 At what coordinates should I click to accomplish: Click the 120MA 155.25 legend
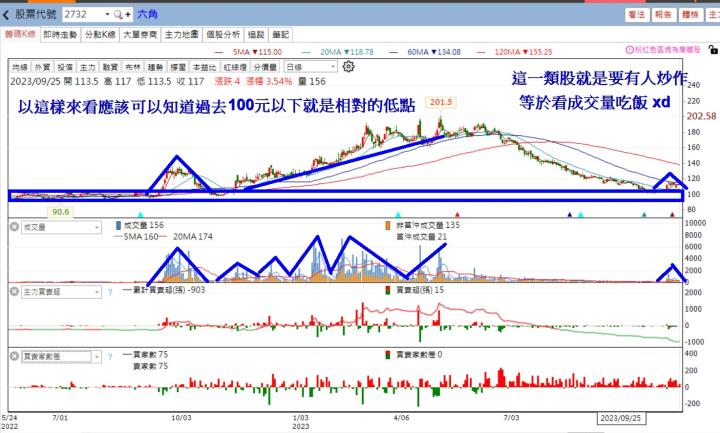tap(514, 52)
